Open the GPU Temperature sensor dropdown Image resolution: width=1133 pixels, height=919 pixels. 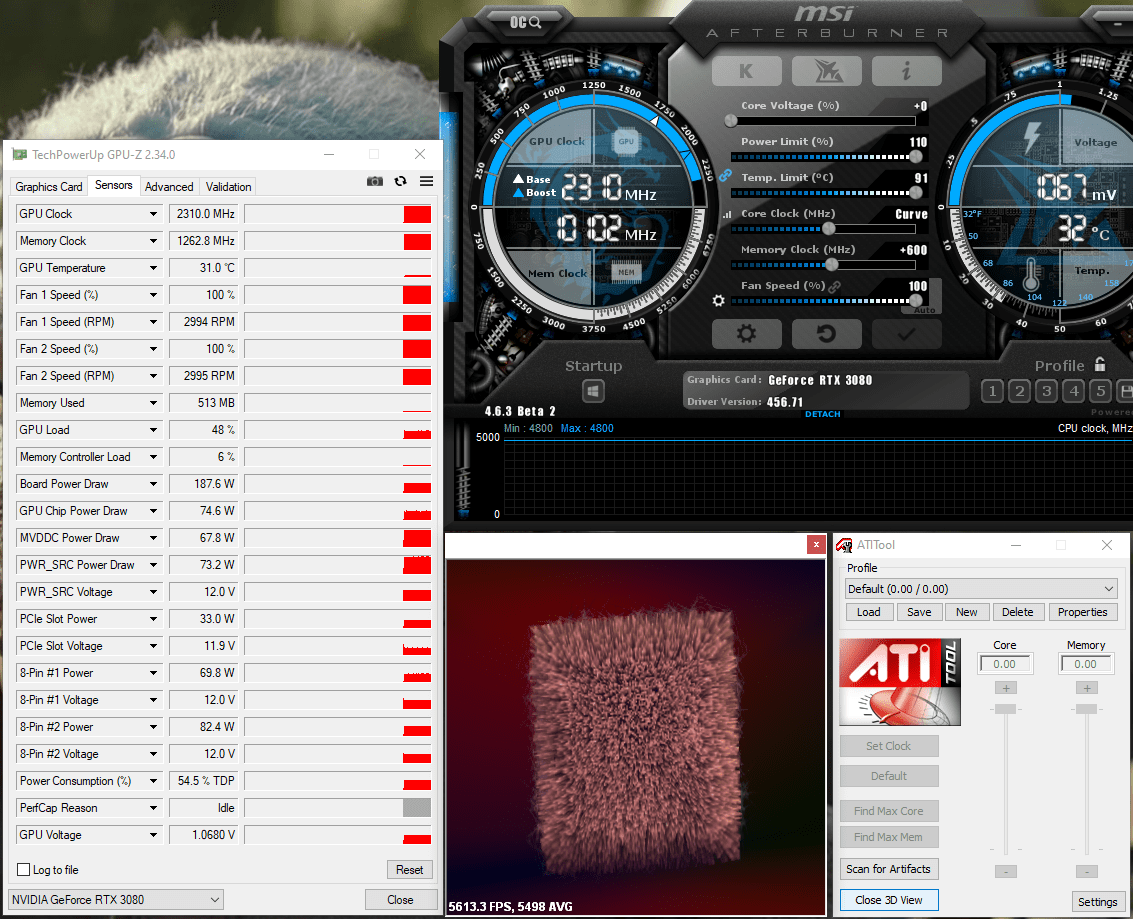(x=153, y=268)
